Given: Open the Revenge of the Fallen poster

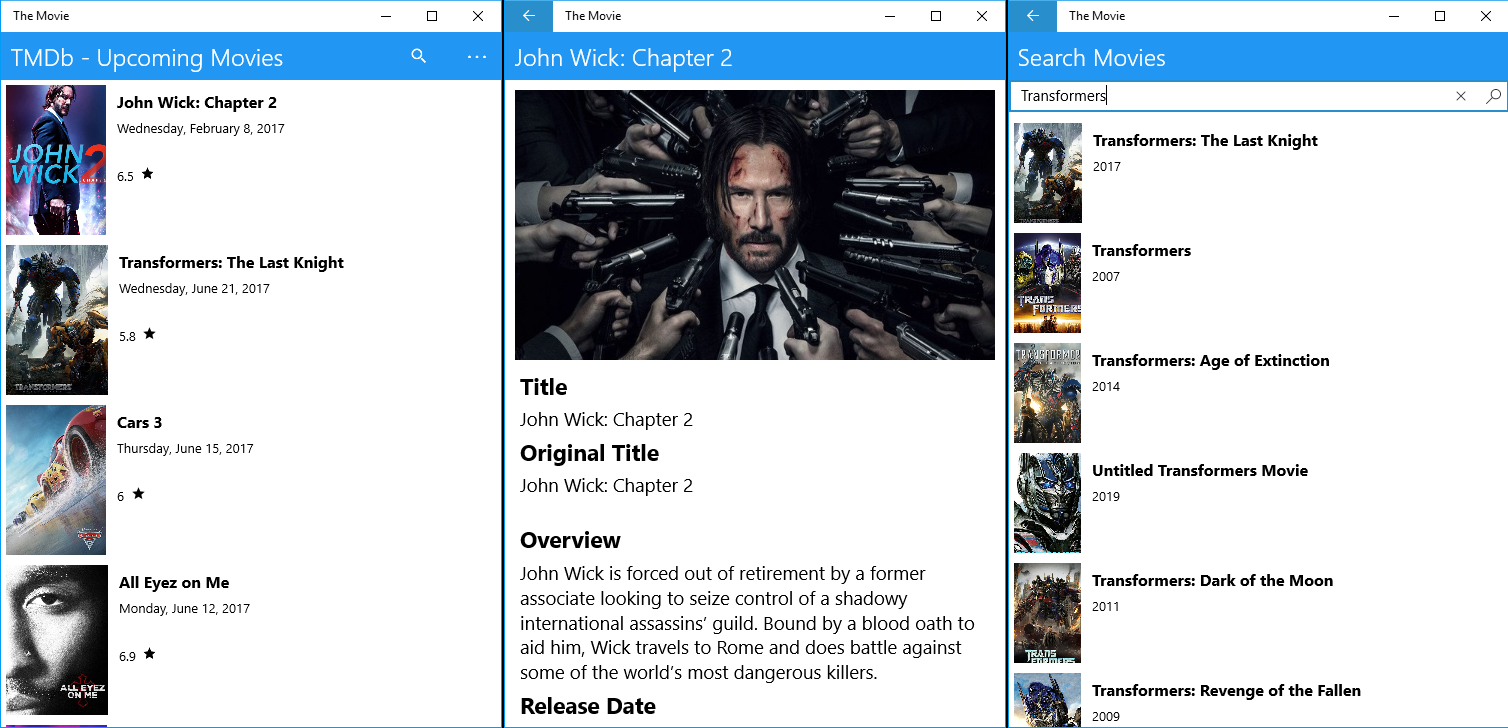Looking at the screenshot, I should (1047, 700).
